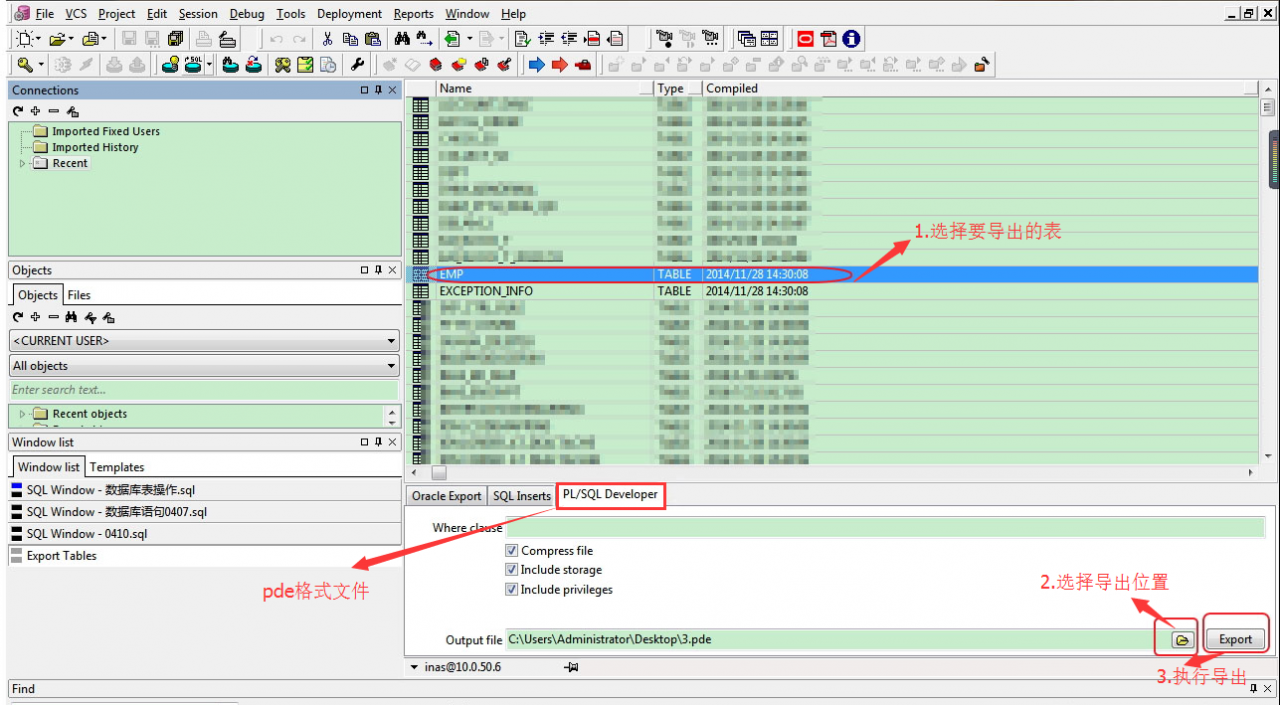Switch to the Files tab
This screenshot has width=1280, height=705.
79,295
